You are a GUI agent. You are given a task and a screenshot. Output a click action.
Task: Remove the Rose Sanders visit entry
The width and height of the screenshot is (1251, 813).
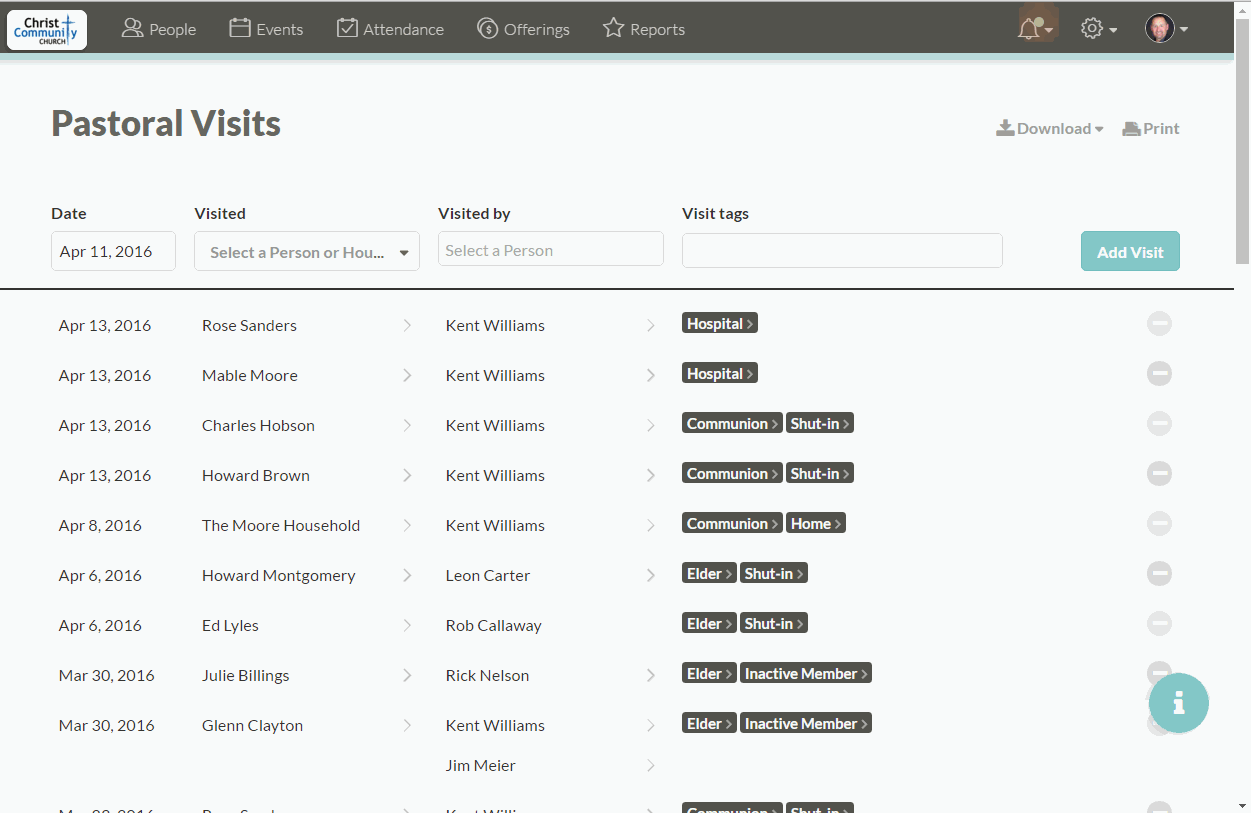[1159, 323]
